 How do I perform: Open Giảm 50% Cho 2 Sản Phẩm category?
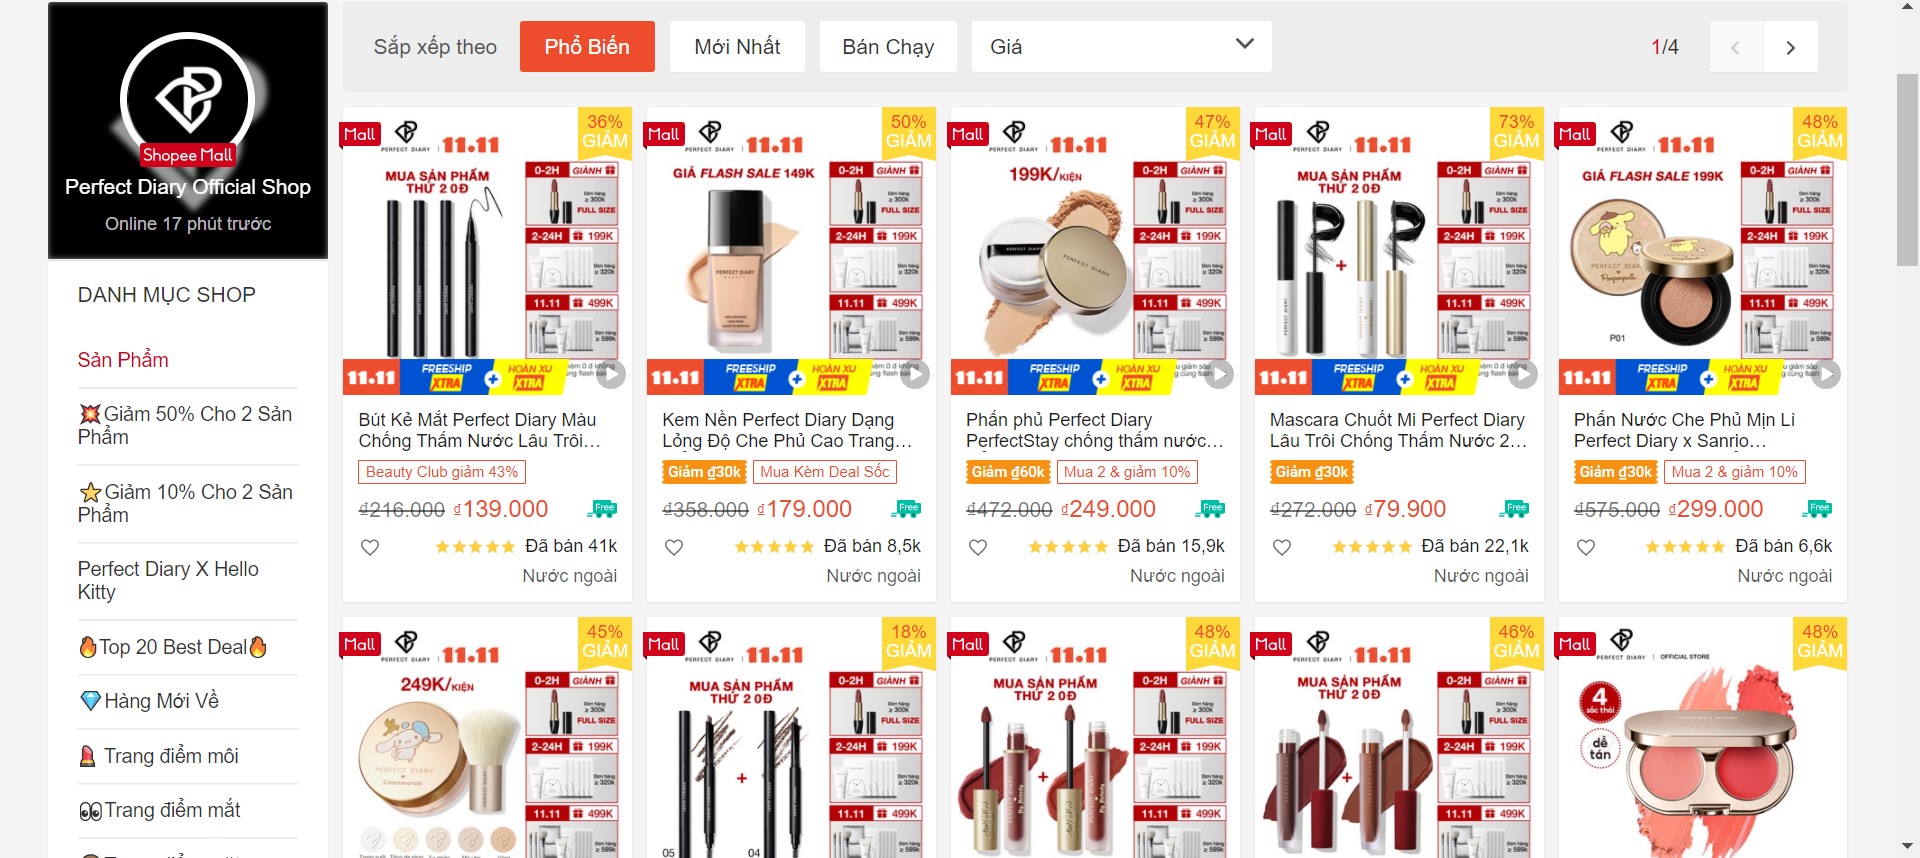pyautogui.click(x=187, y=425)
